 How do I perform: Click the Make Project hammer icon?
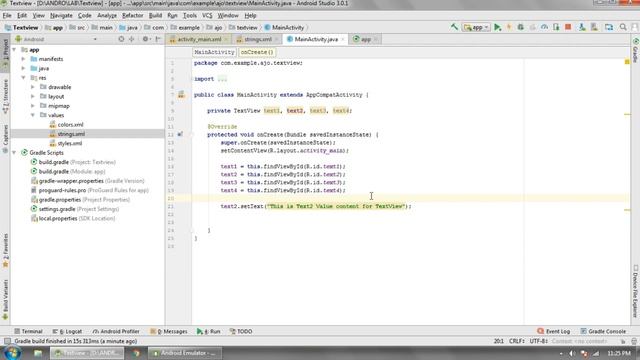coord(454,27)
